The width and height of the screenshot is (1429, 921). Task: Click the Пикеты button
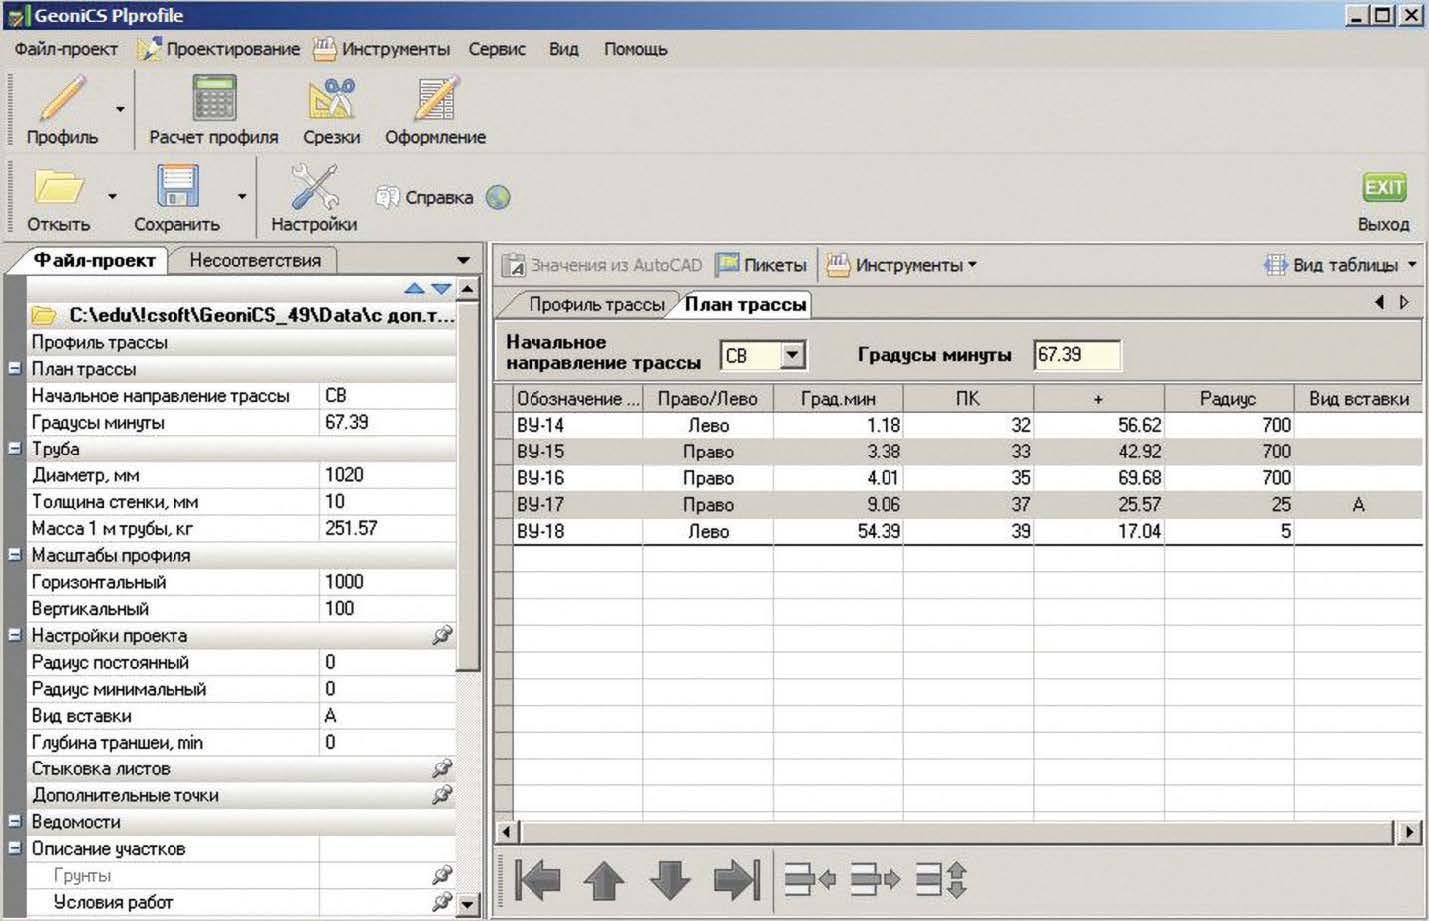click(762, 265)
